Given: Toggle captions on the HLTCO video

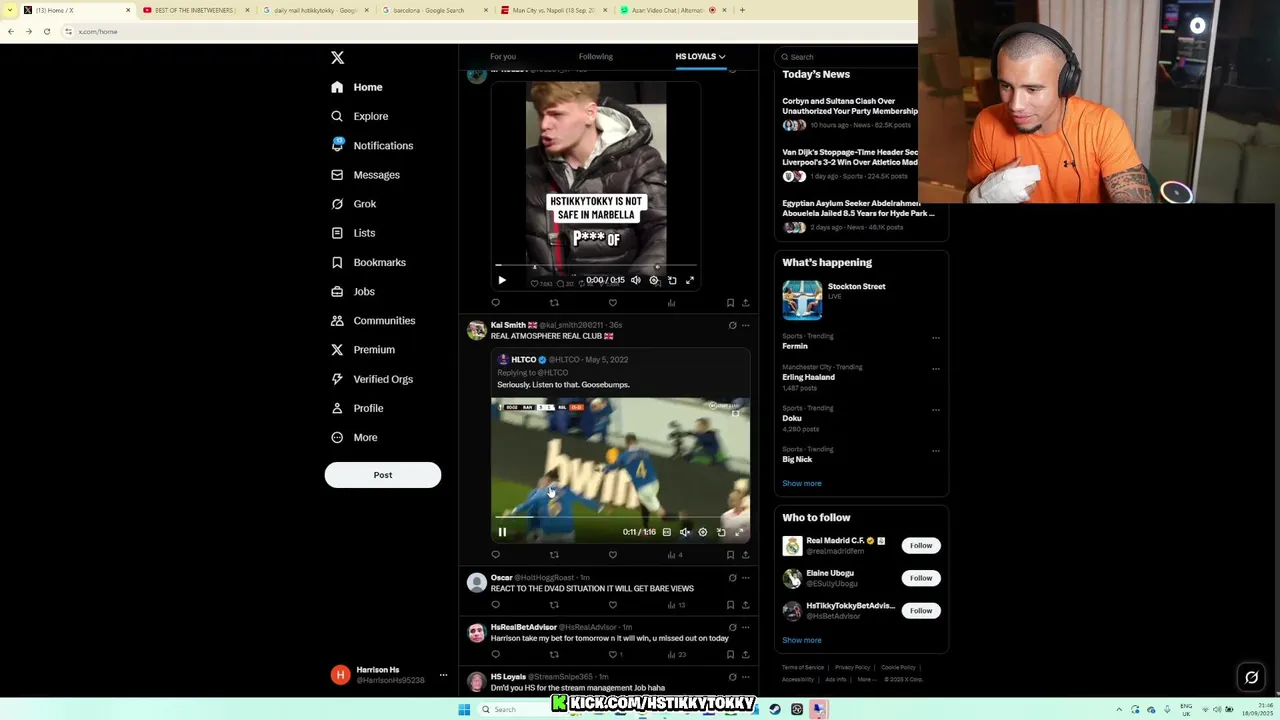Looking at the screenshot, I should pos(667,532).
